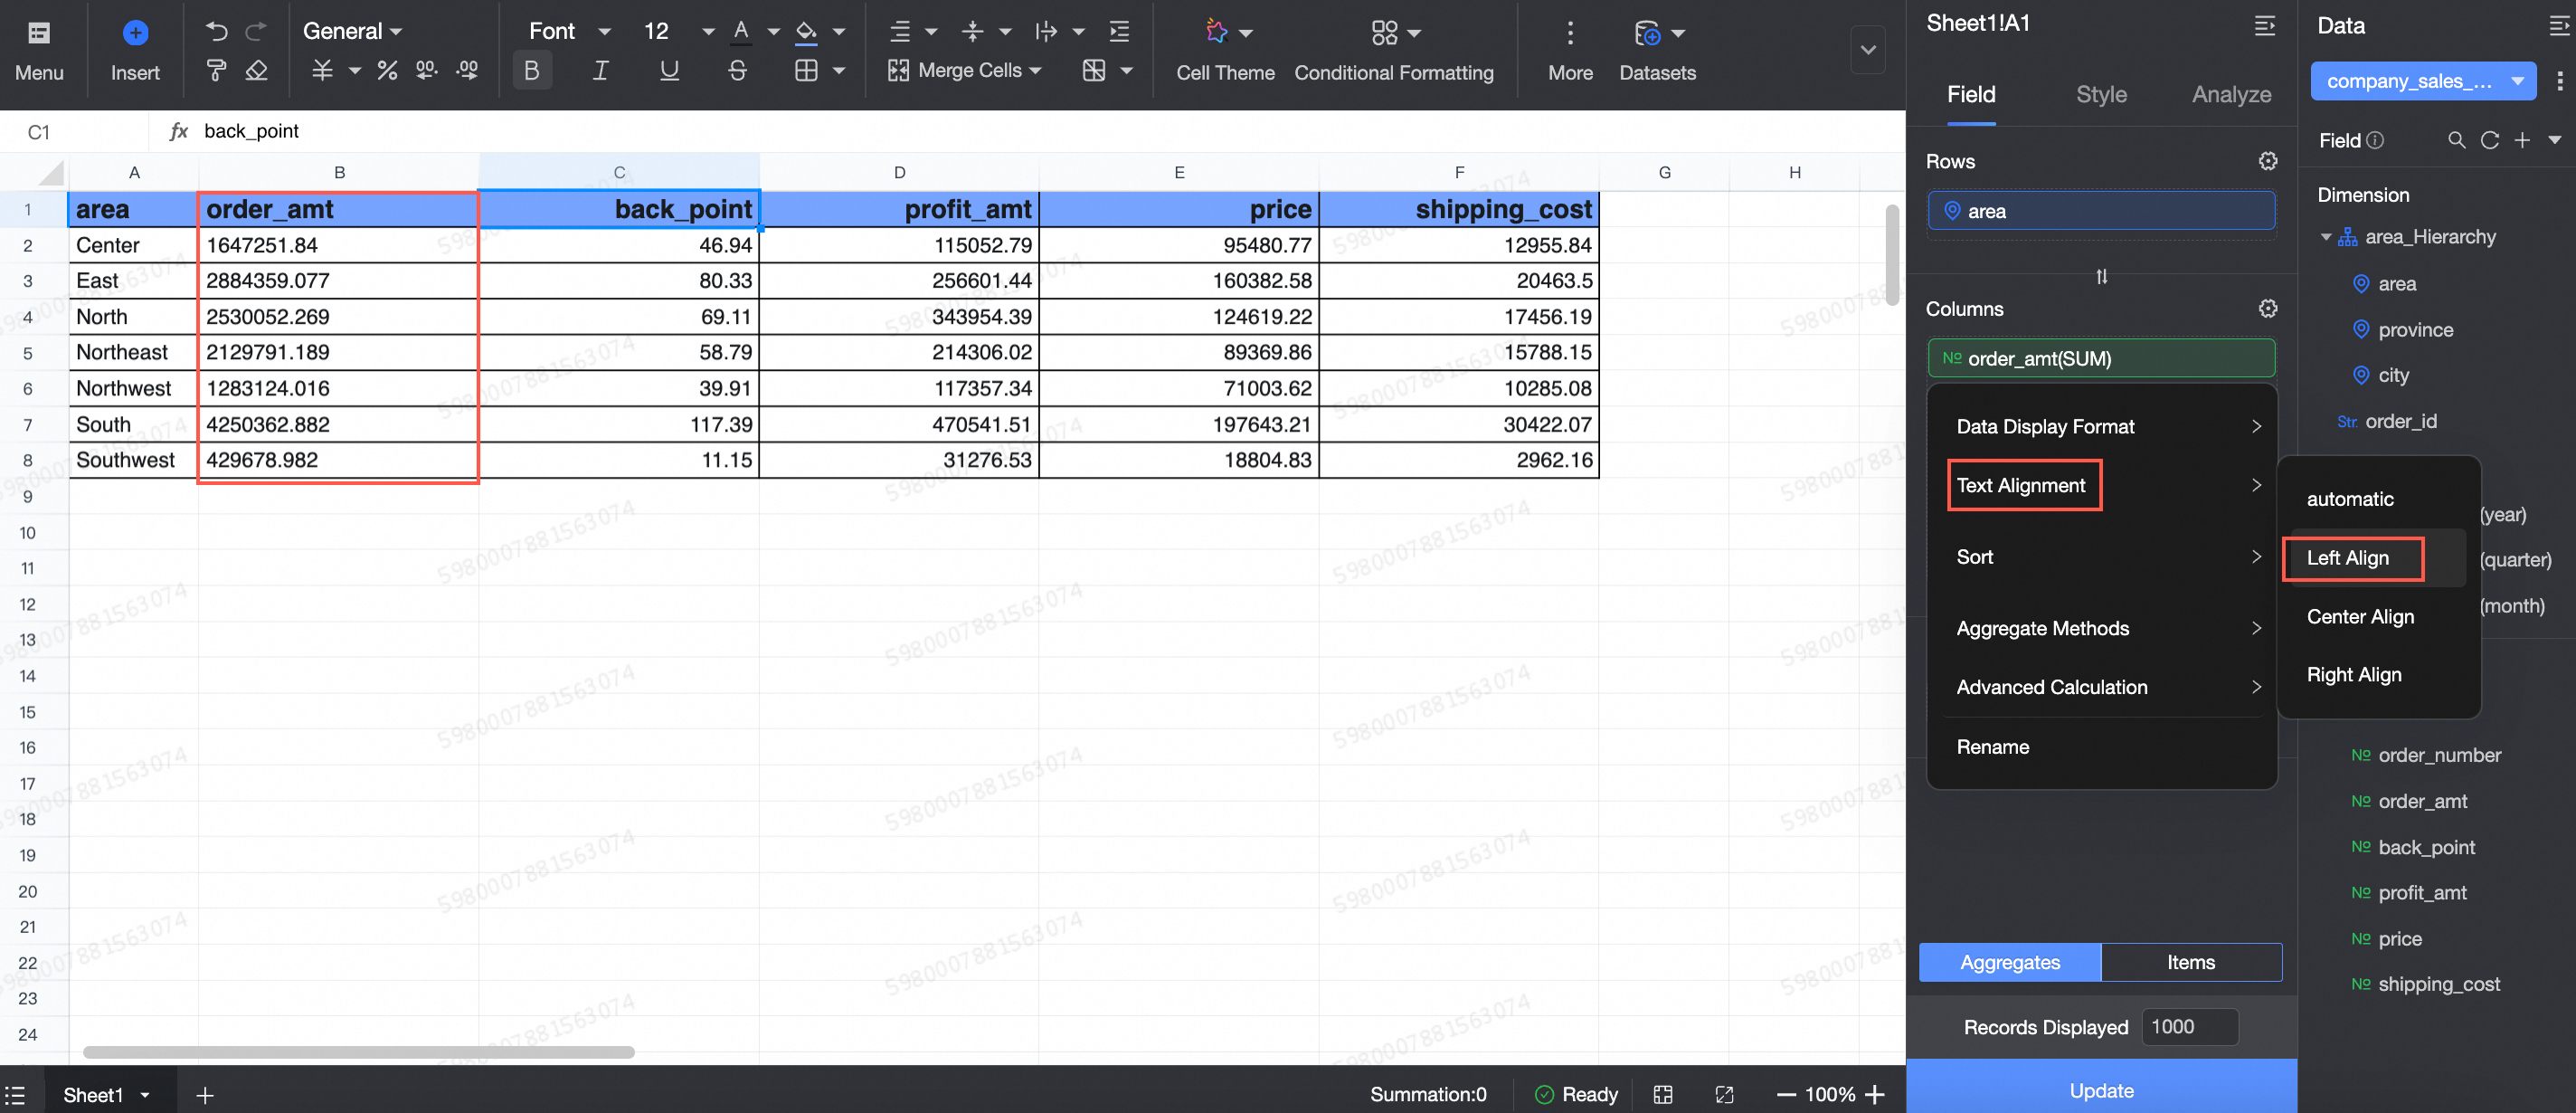This screenshot has width=2576, height=1113.
Task: Toggle bold formatting
Action: 532,71
